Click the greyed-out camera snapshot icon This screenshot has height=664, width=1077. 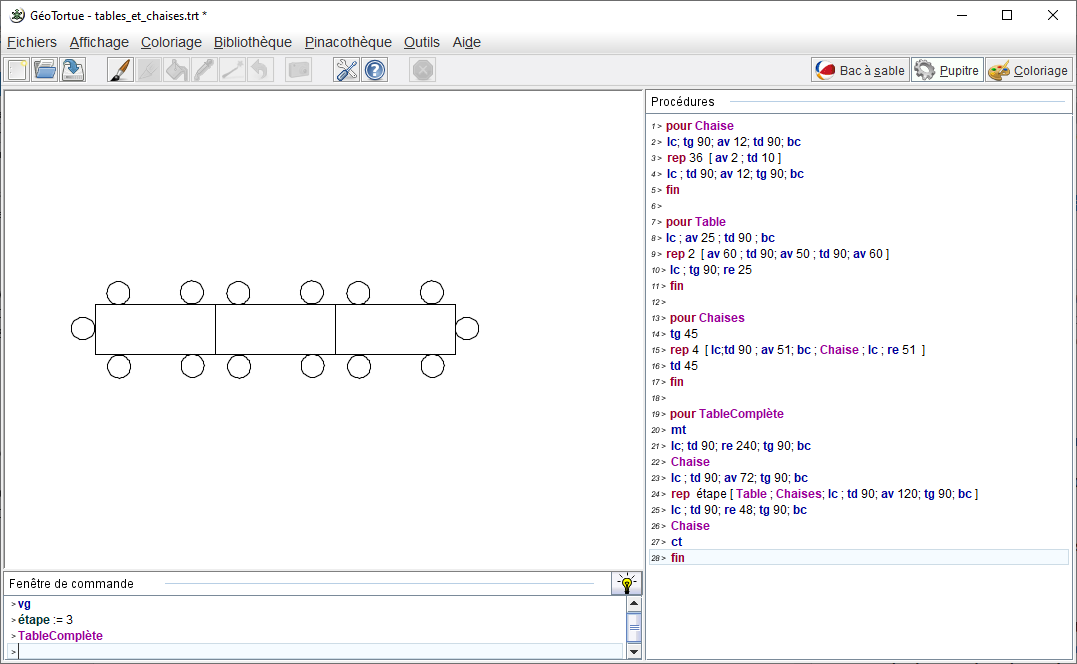point(299,70)
